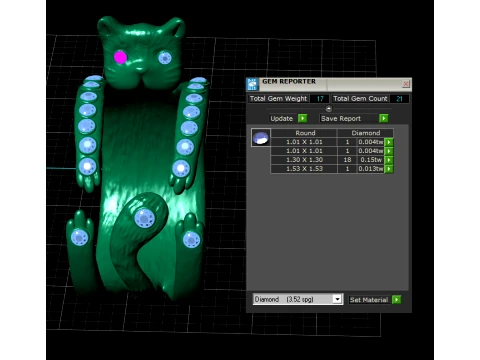This screenshot has width=480, height=360.
Task: Click the 0.013tw weight cell
Action: click(x=371, y=169)
